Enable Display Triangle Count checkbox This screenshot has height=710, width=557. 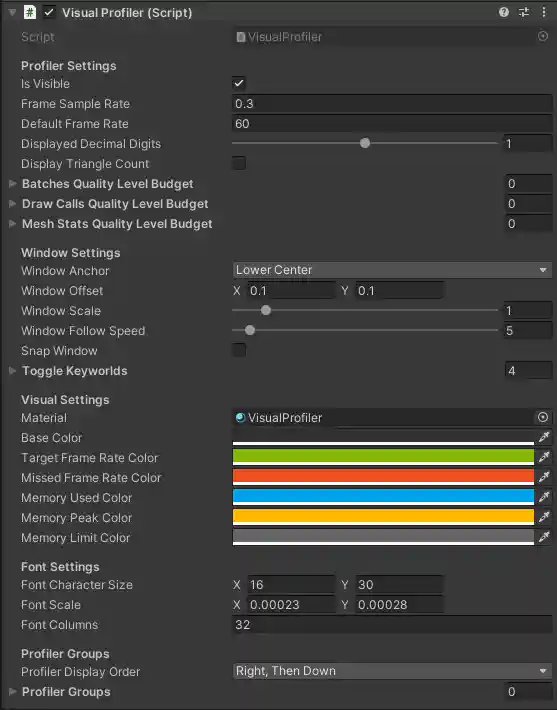pos(239,163)
